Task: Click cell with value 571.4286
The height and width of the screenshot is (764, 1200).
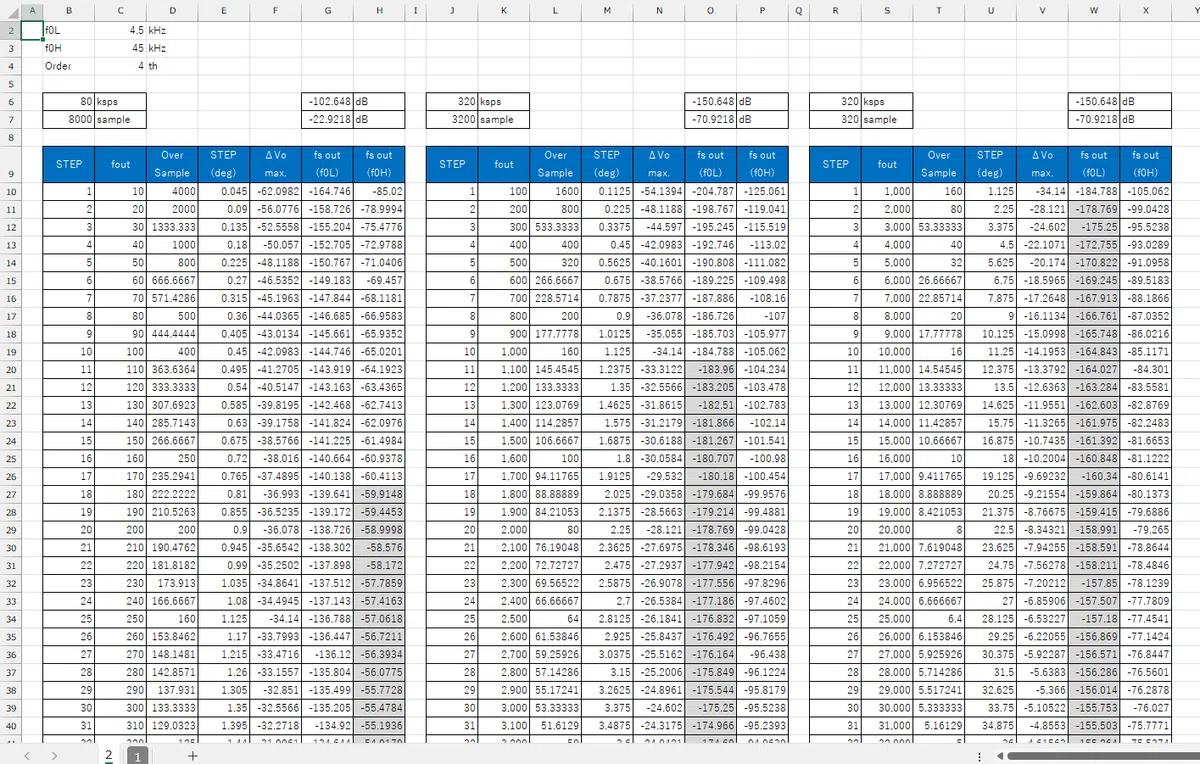Action: pos(173,298)
